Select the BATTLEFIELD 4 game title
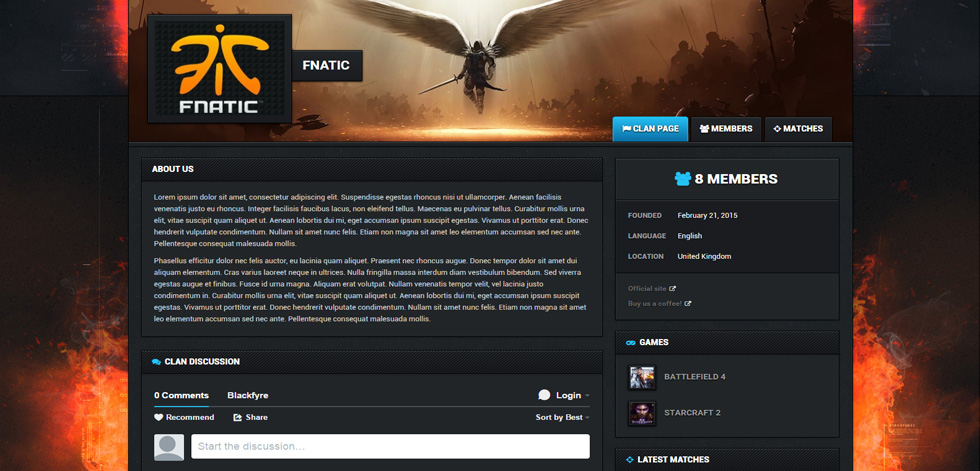The width and height of the screenshot is (980, 471). click(694, 377)
